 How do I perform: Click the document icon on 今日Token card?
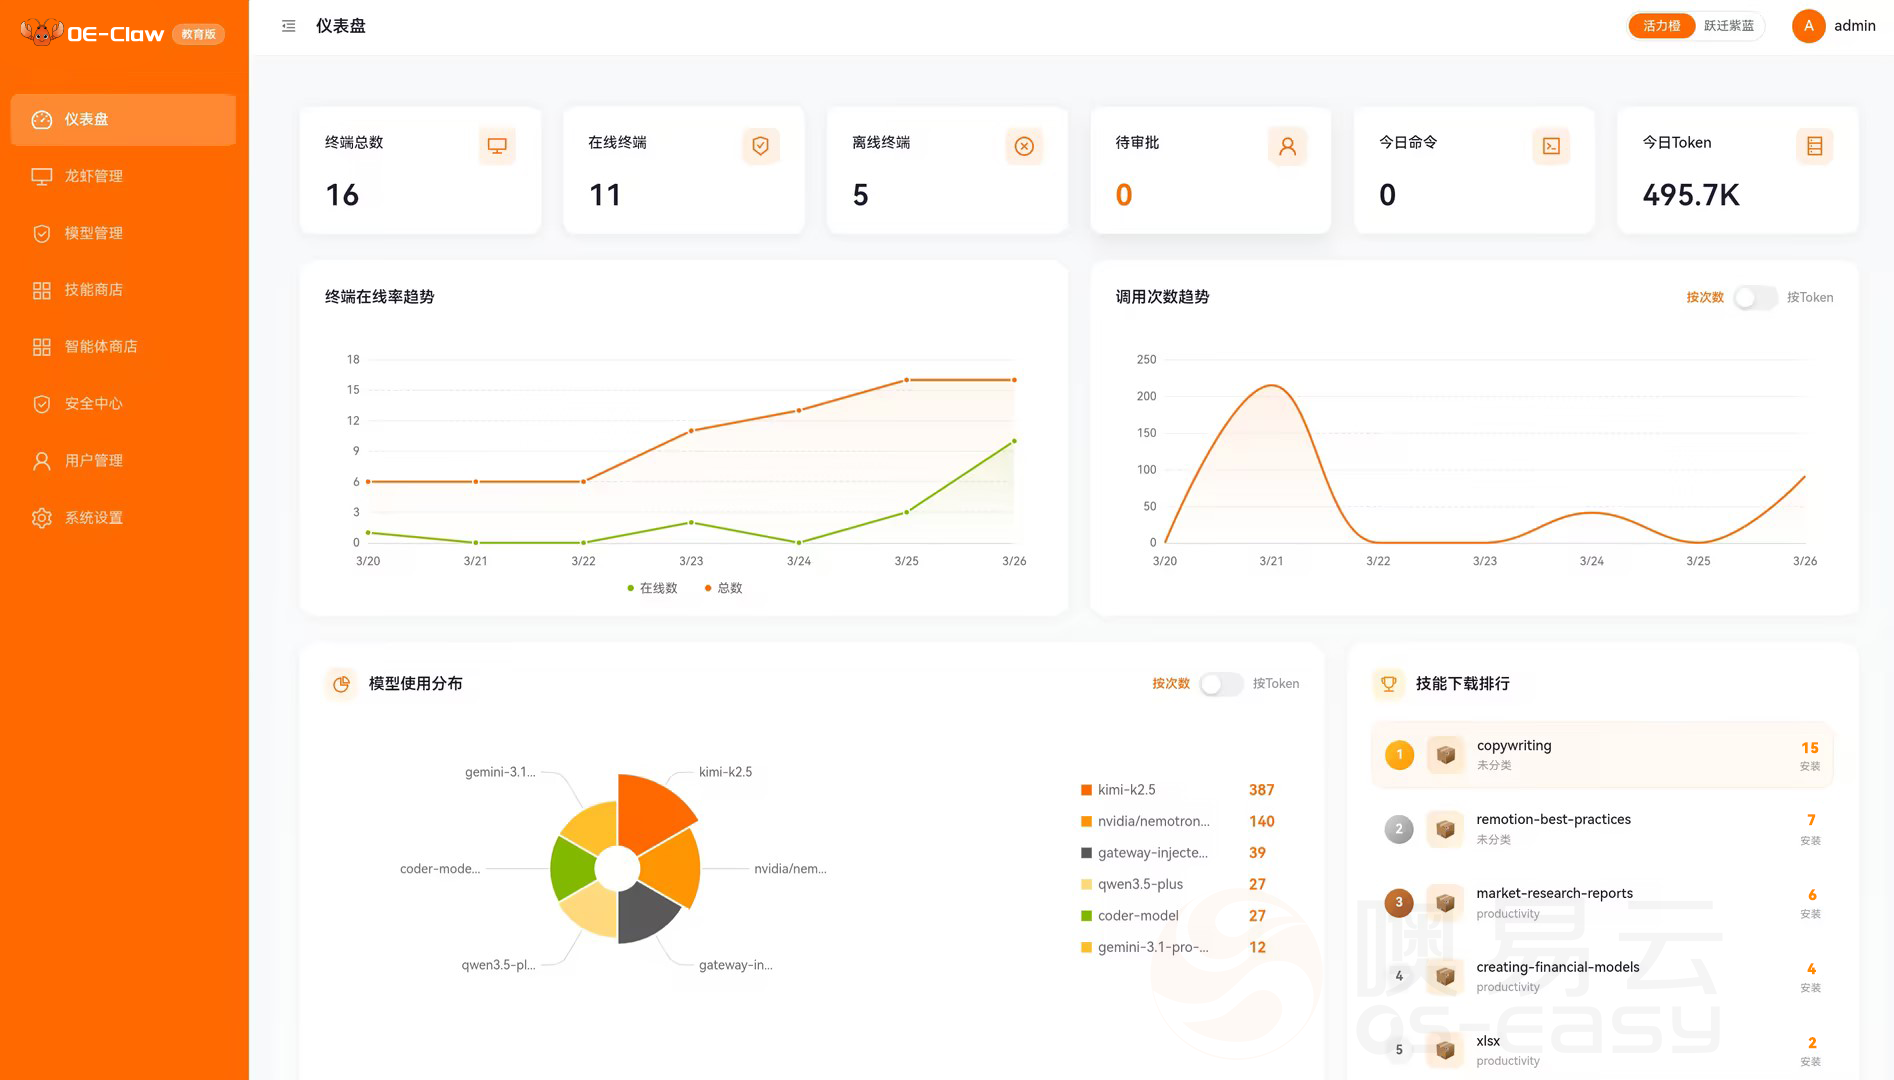pyautogui.click(x=1814, y=146)
